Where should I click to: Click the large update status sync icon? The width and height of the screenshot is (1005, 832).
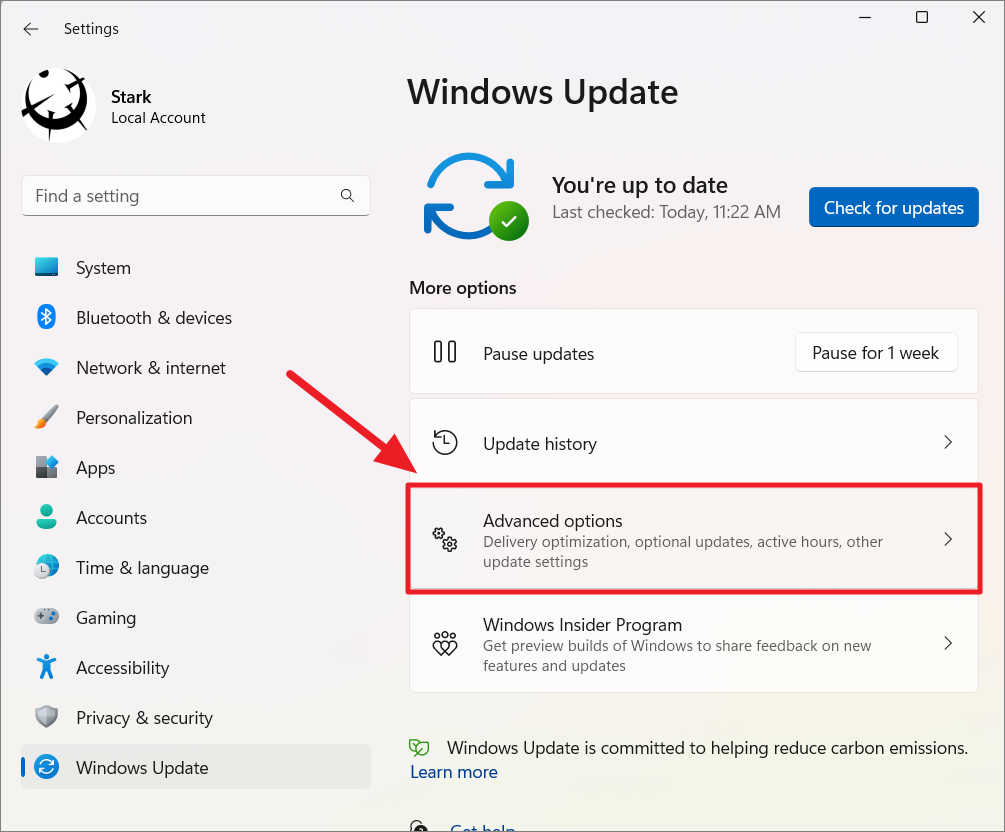point(476,196)
